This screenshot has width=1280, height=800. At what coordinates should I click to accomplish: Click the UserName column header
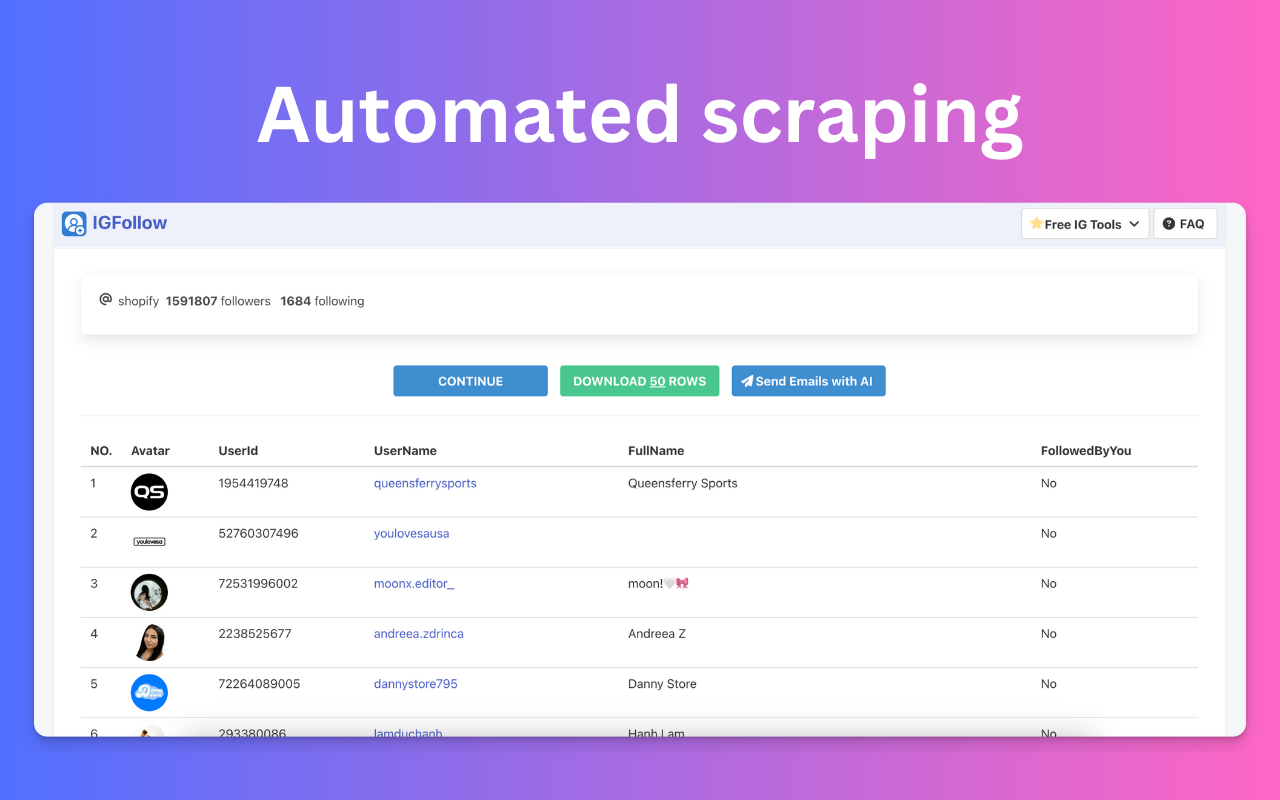[x=405, y=451]
